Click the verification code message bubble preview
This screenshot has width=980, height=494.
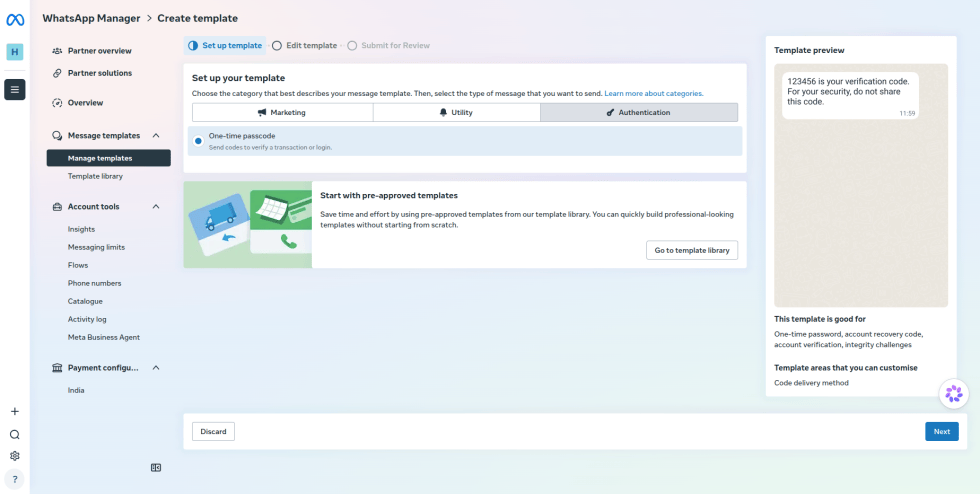coord(850,96)
